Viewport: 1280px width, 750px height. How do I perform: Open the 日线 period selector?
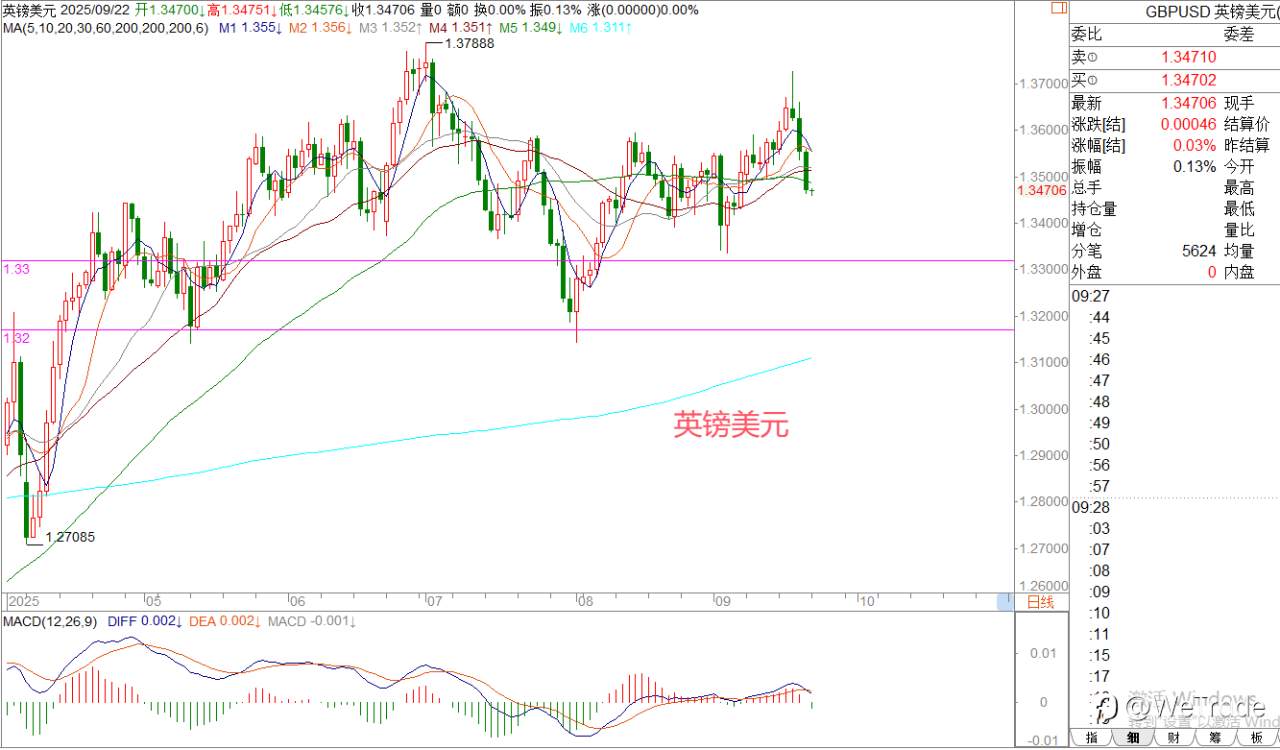click(x=1041, y=601)
